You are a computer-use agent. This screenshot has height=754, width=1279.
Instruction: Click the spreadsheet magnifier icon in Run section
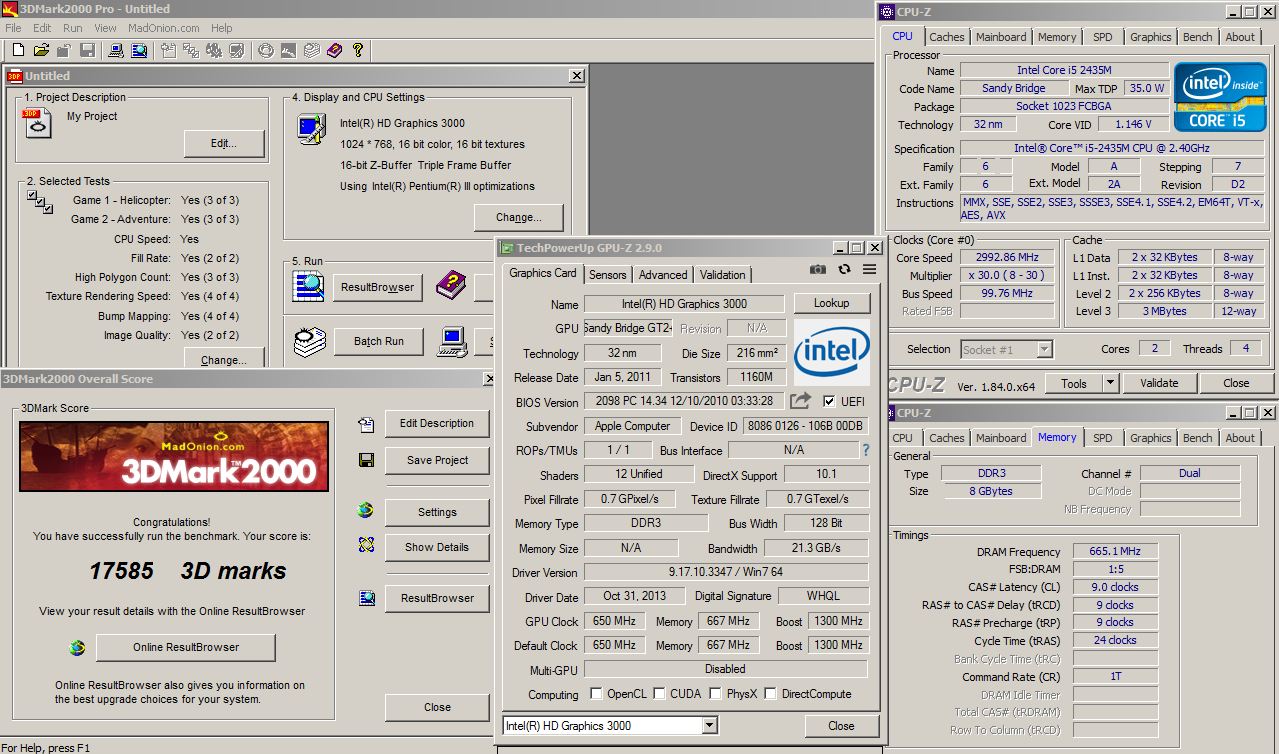[x=308, y=287]
